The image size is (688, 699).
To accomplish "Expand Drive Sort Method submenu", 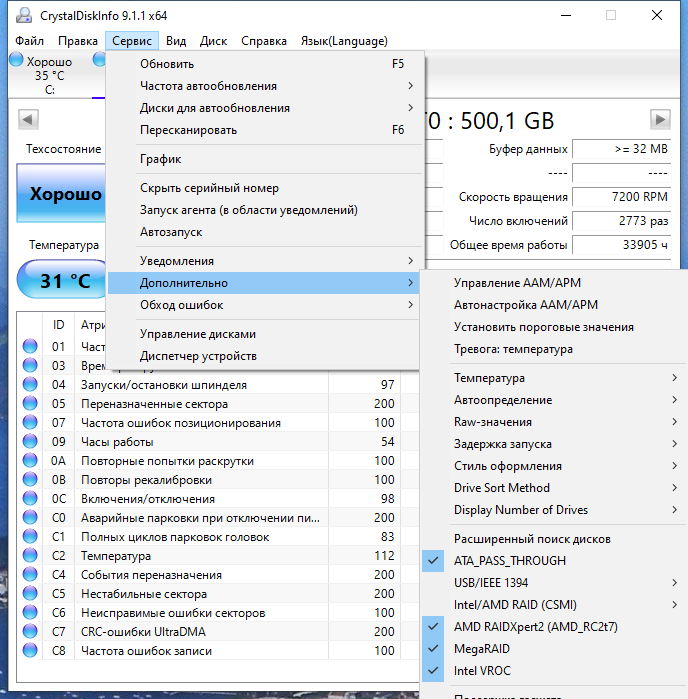I will pyautogui.click(x=553, y=488).
